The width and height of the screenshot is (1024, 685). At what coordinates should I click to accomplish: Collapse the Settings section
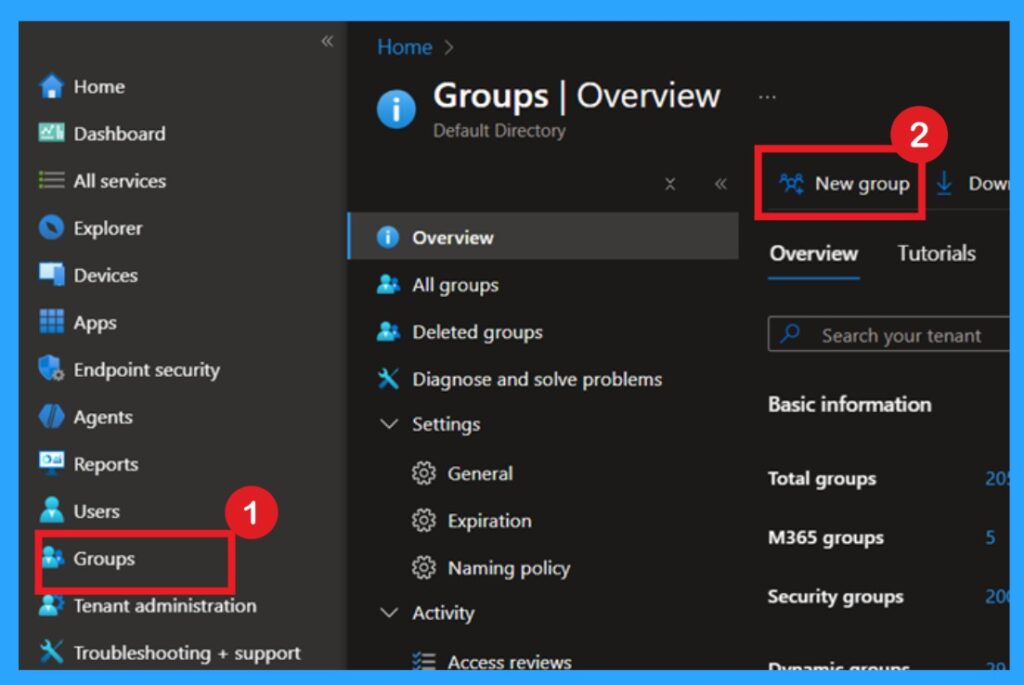[x=389, y=424]
